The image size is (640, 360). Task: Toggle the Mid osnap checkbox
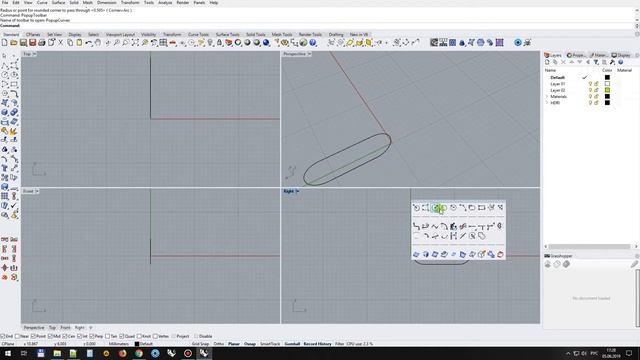(50, 336)
